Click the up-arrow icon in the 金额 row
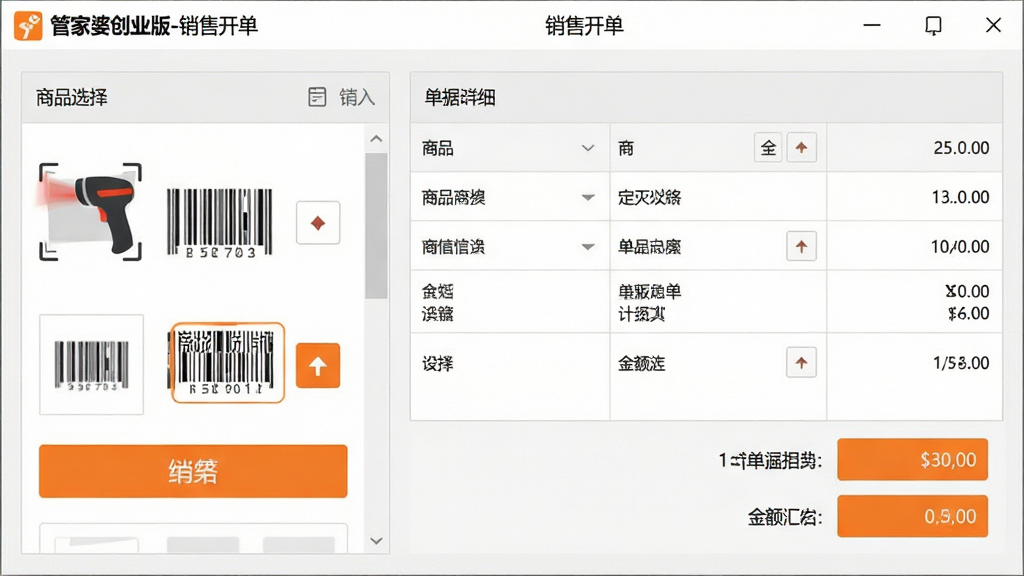This screenshot has height=576, width=1024. [x=801, y=362]
